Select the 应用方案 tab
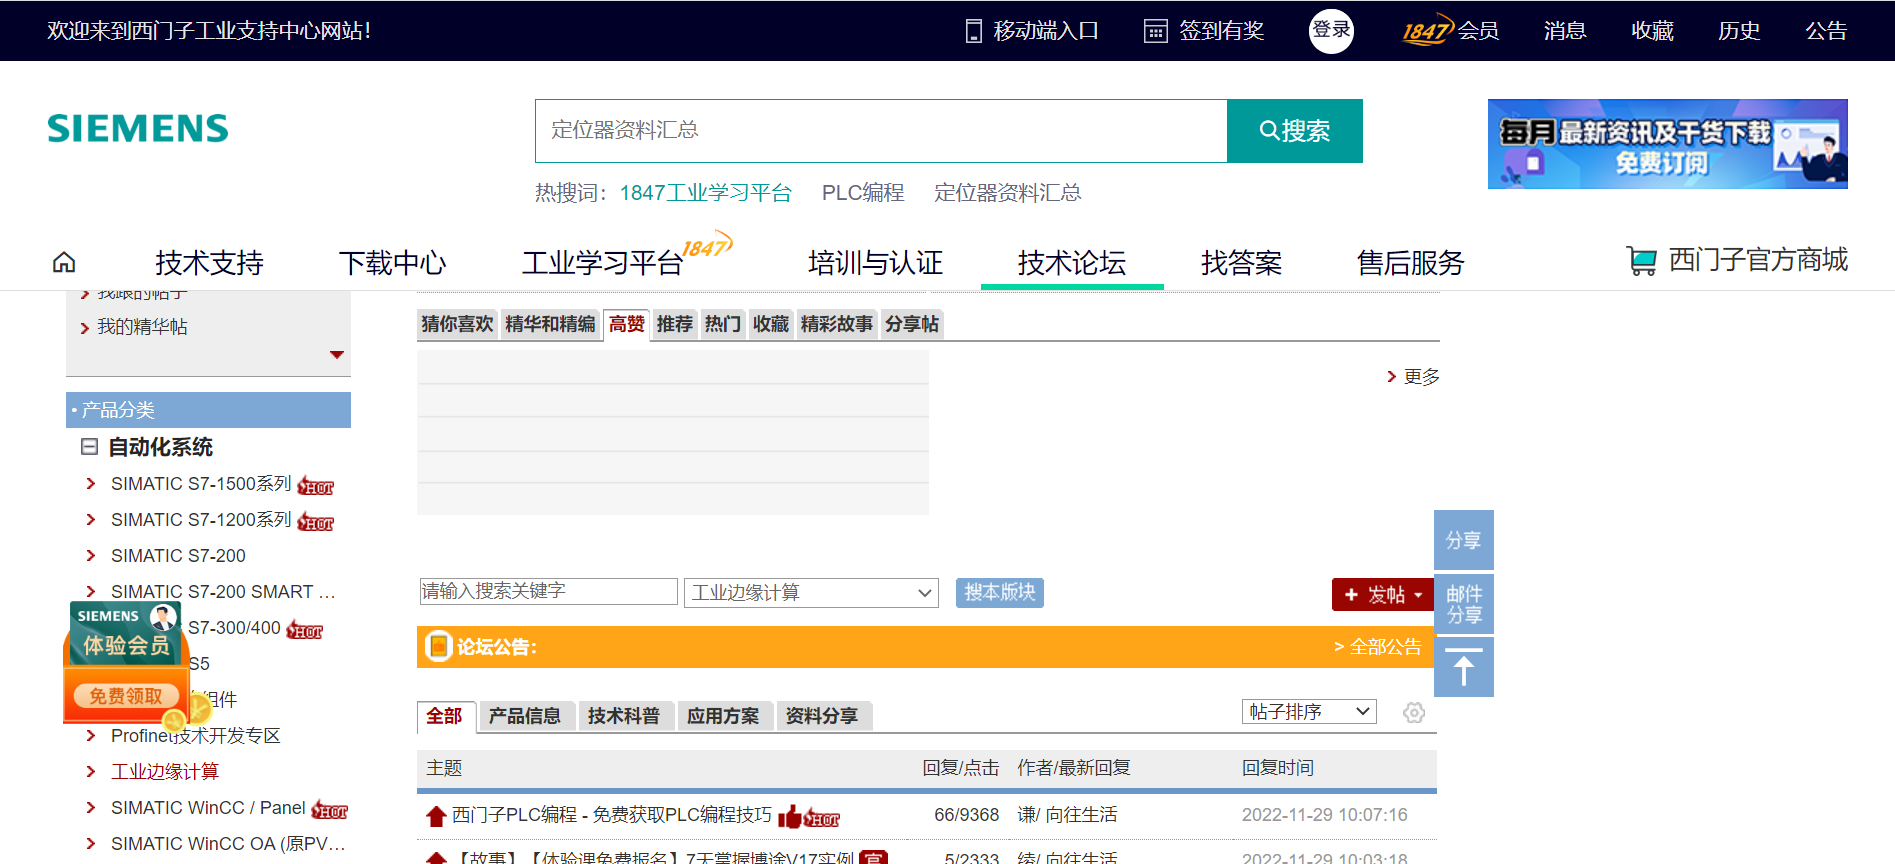This screenshot has height=864, width=1895. (x=723, y=716)
